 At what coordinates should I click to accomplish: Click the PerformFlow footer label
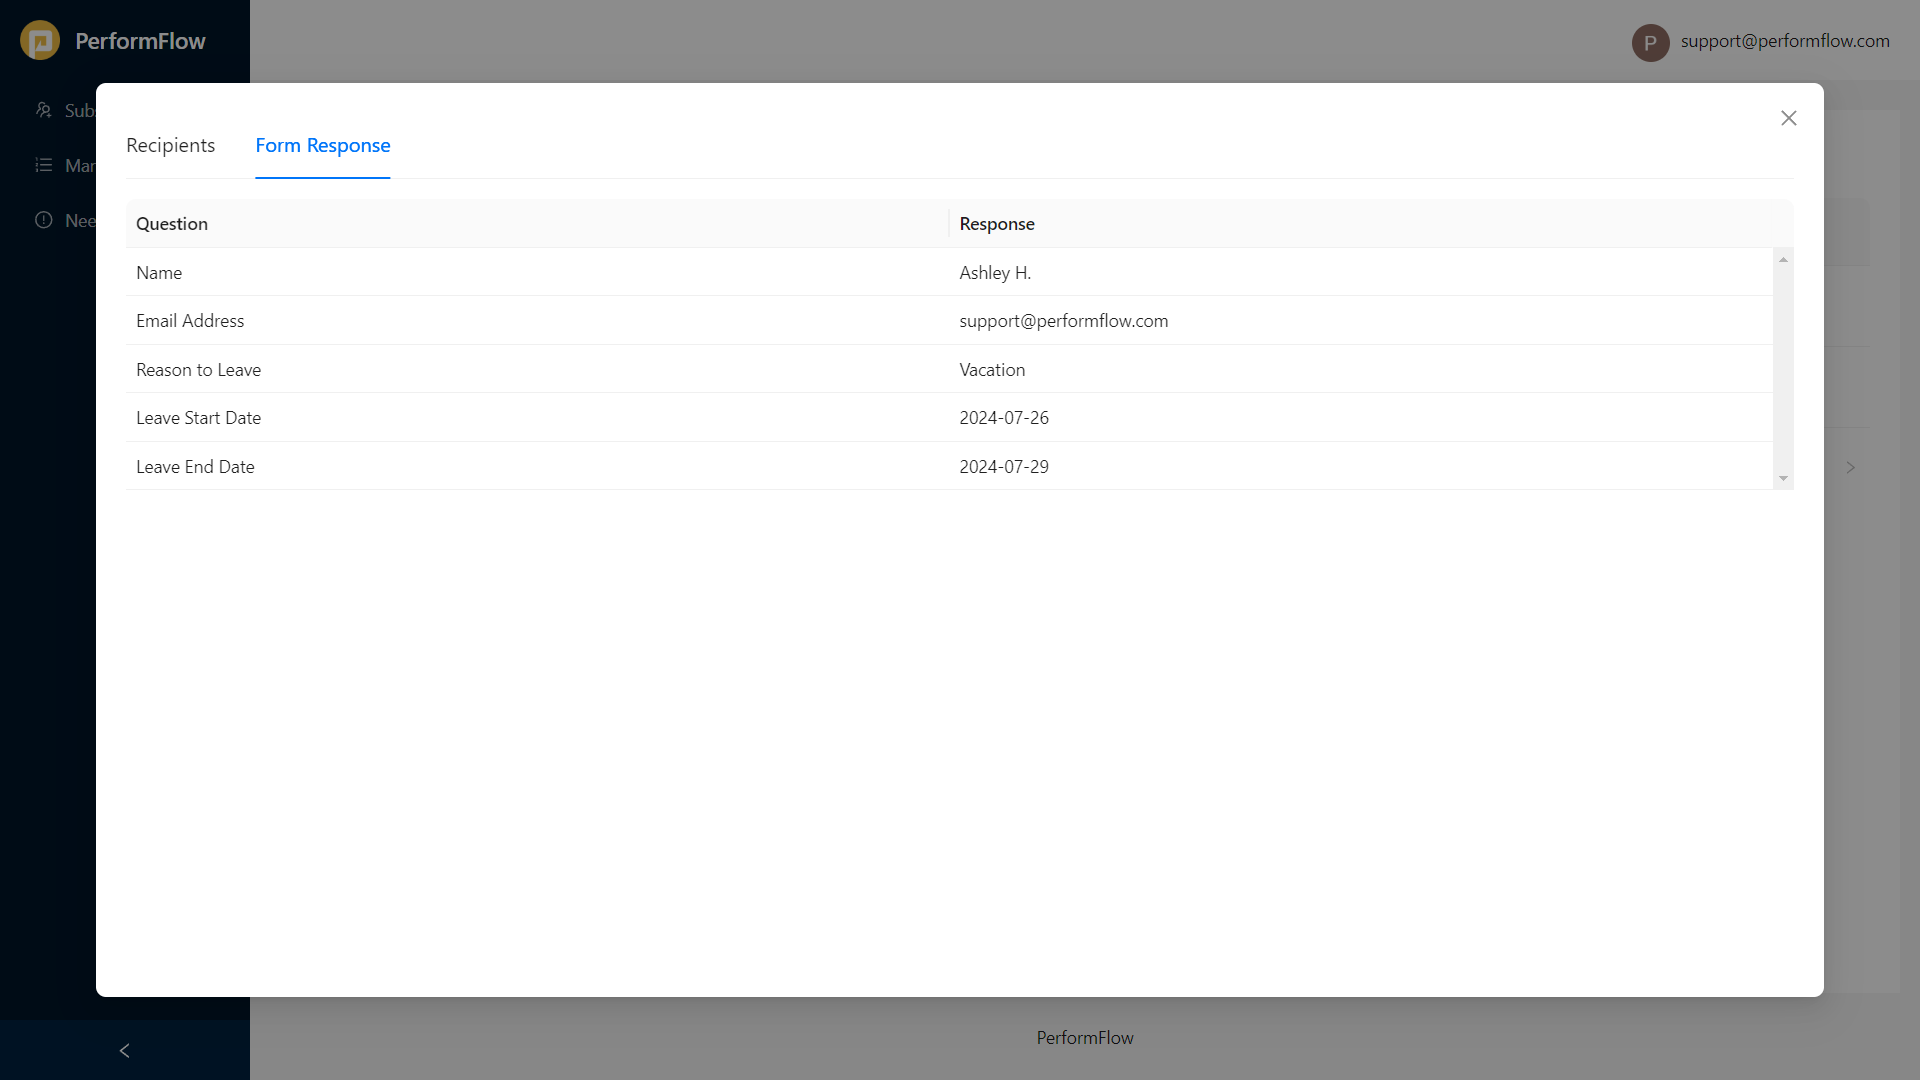coord(1084,1037)
